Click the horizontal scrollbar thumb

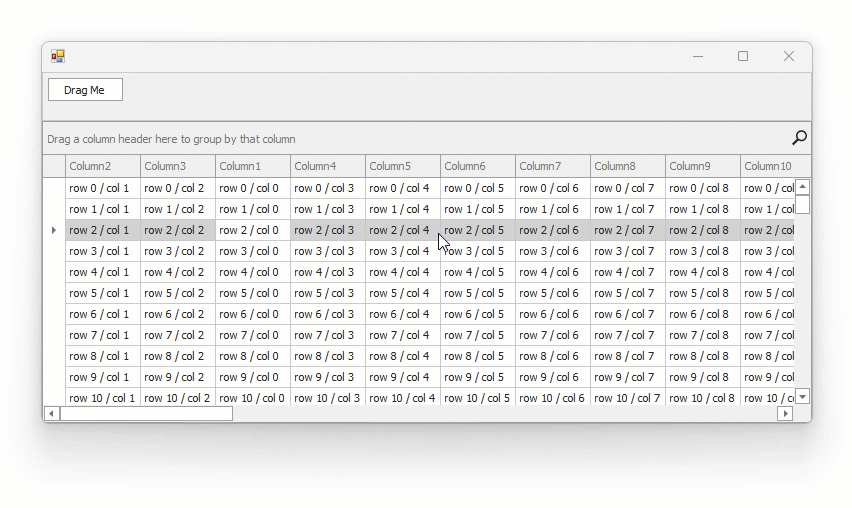point(146,413)
